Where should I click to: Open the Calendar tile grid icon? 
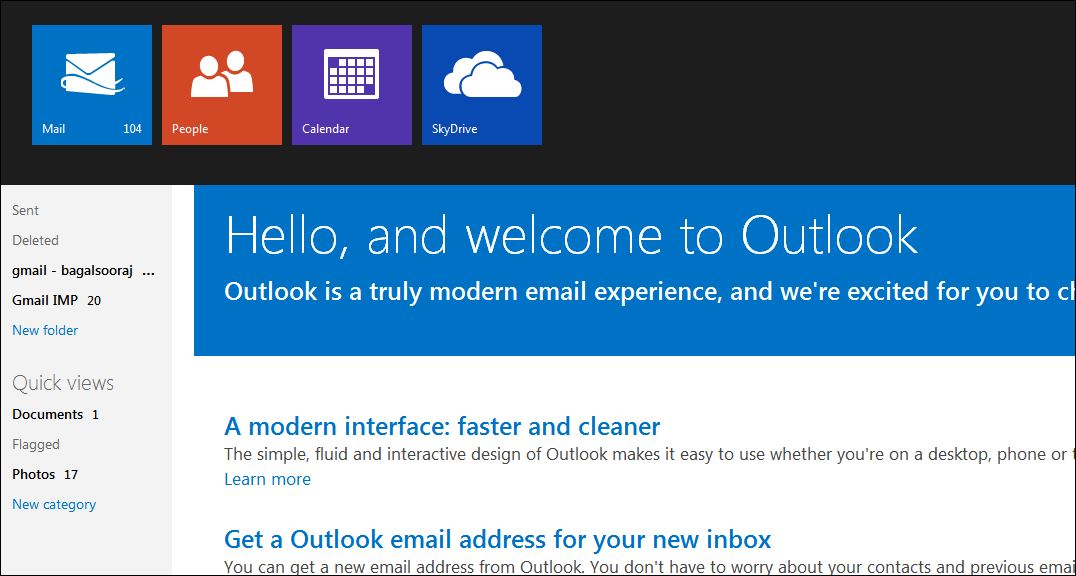[x=351, y=75]
